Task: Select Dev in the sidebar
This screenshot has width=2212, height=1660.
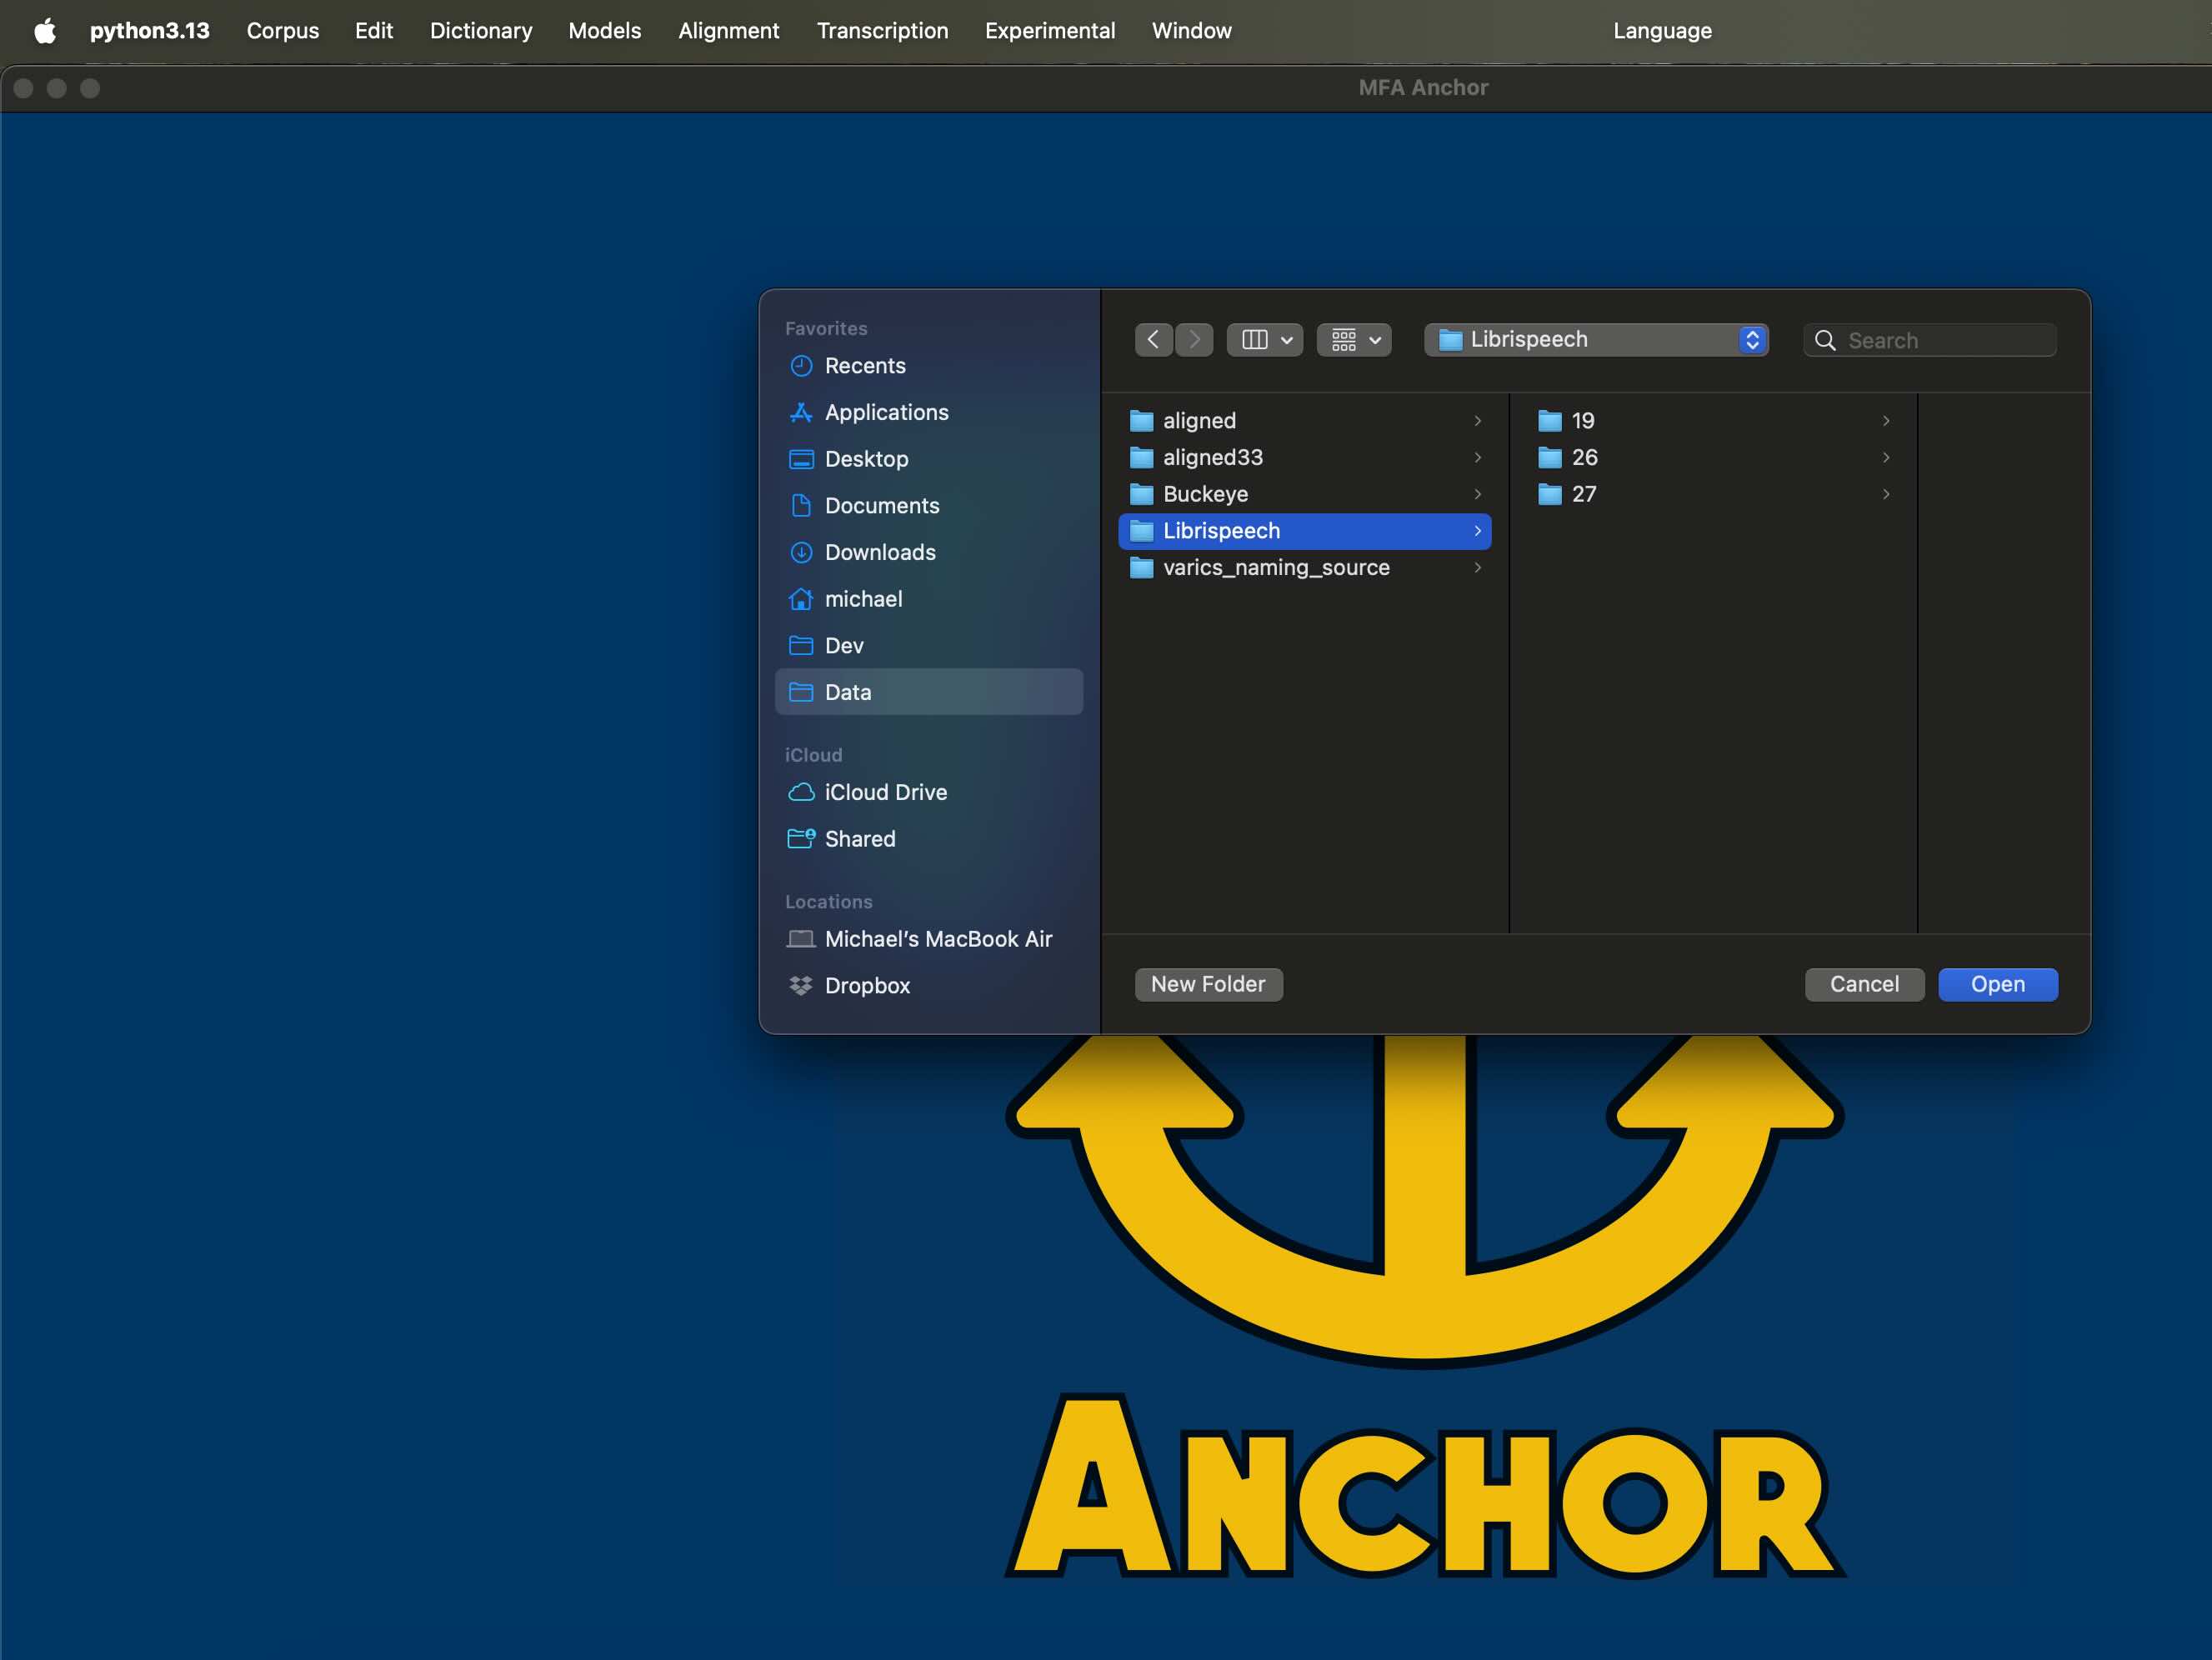Action: [x=929, y=646]
